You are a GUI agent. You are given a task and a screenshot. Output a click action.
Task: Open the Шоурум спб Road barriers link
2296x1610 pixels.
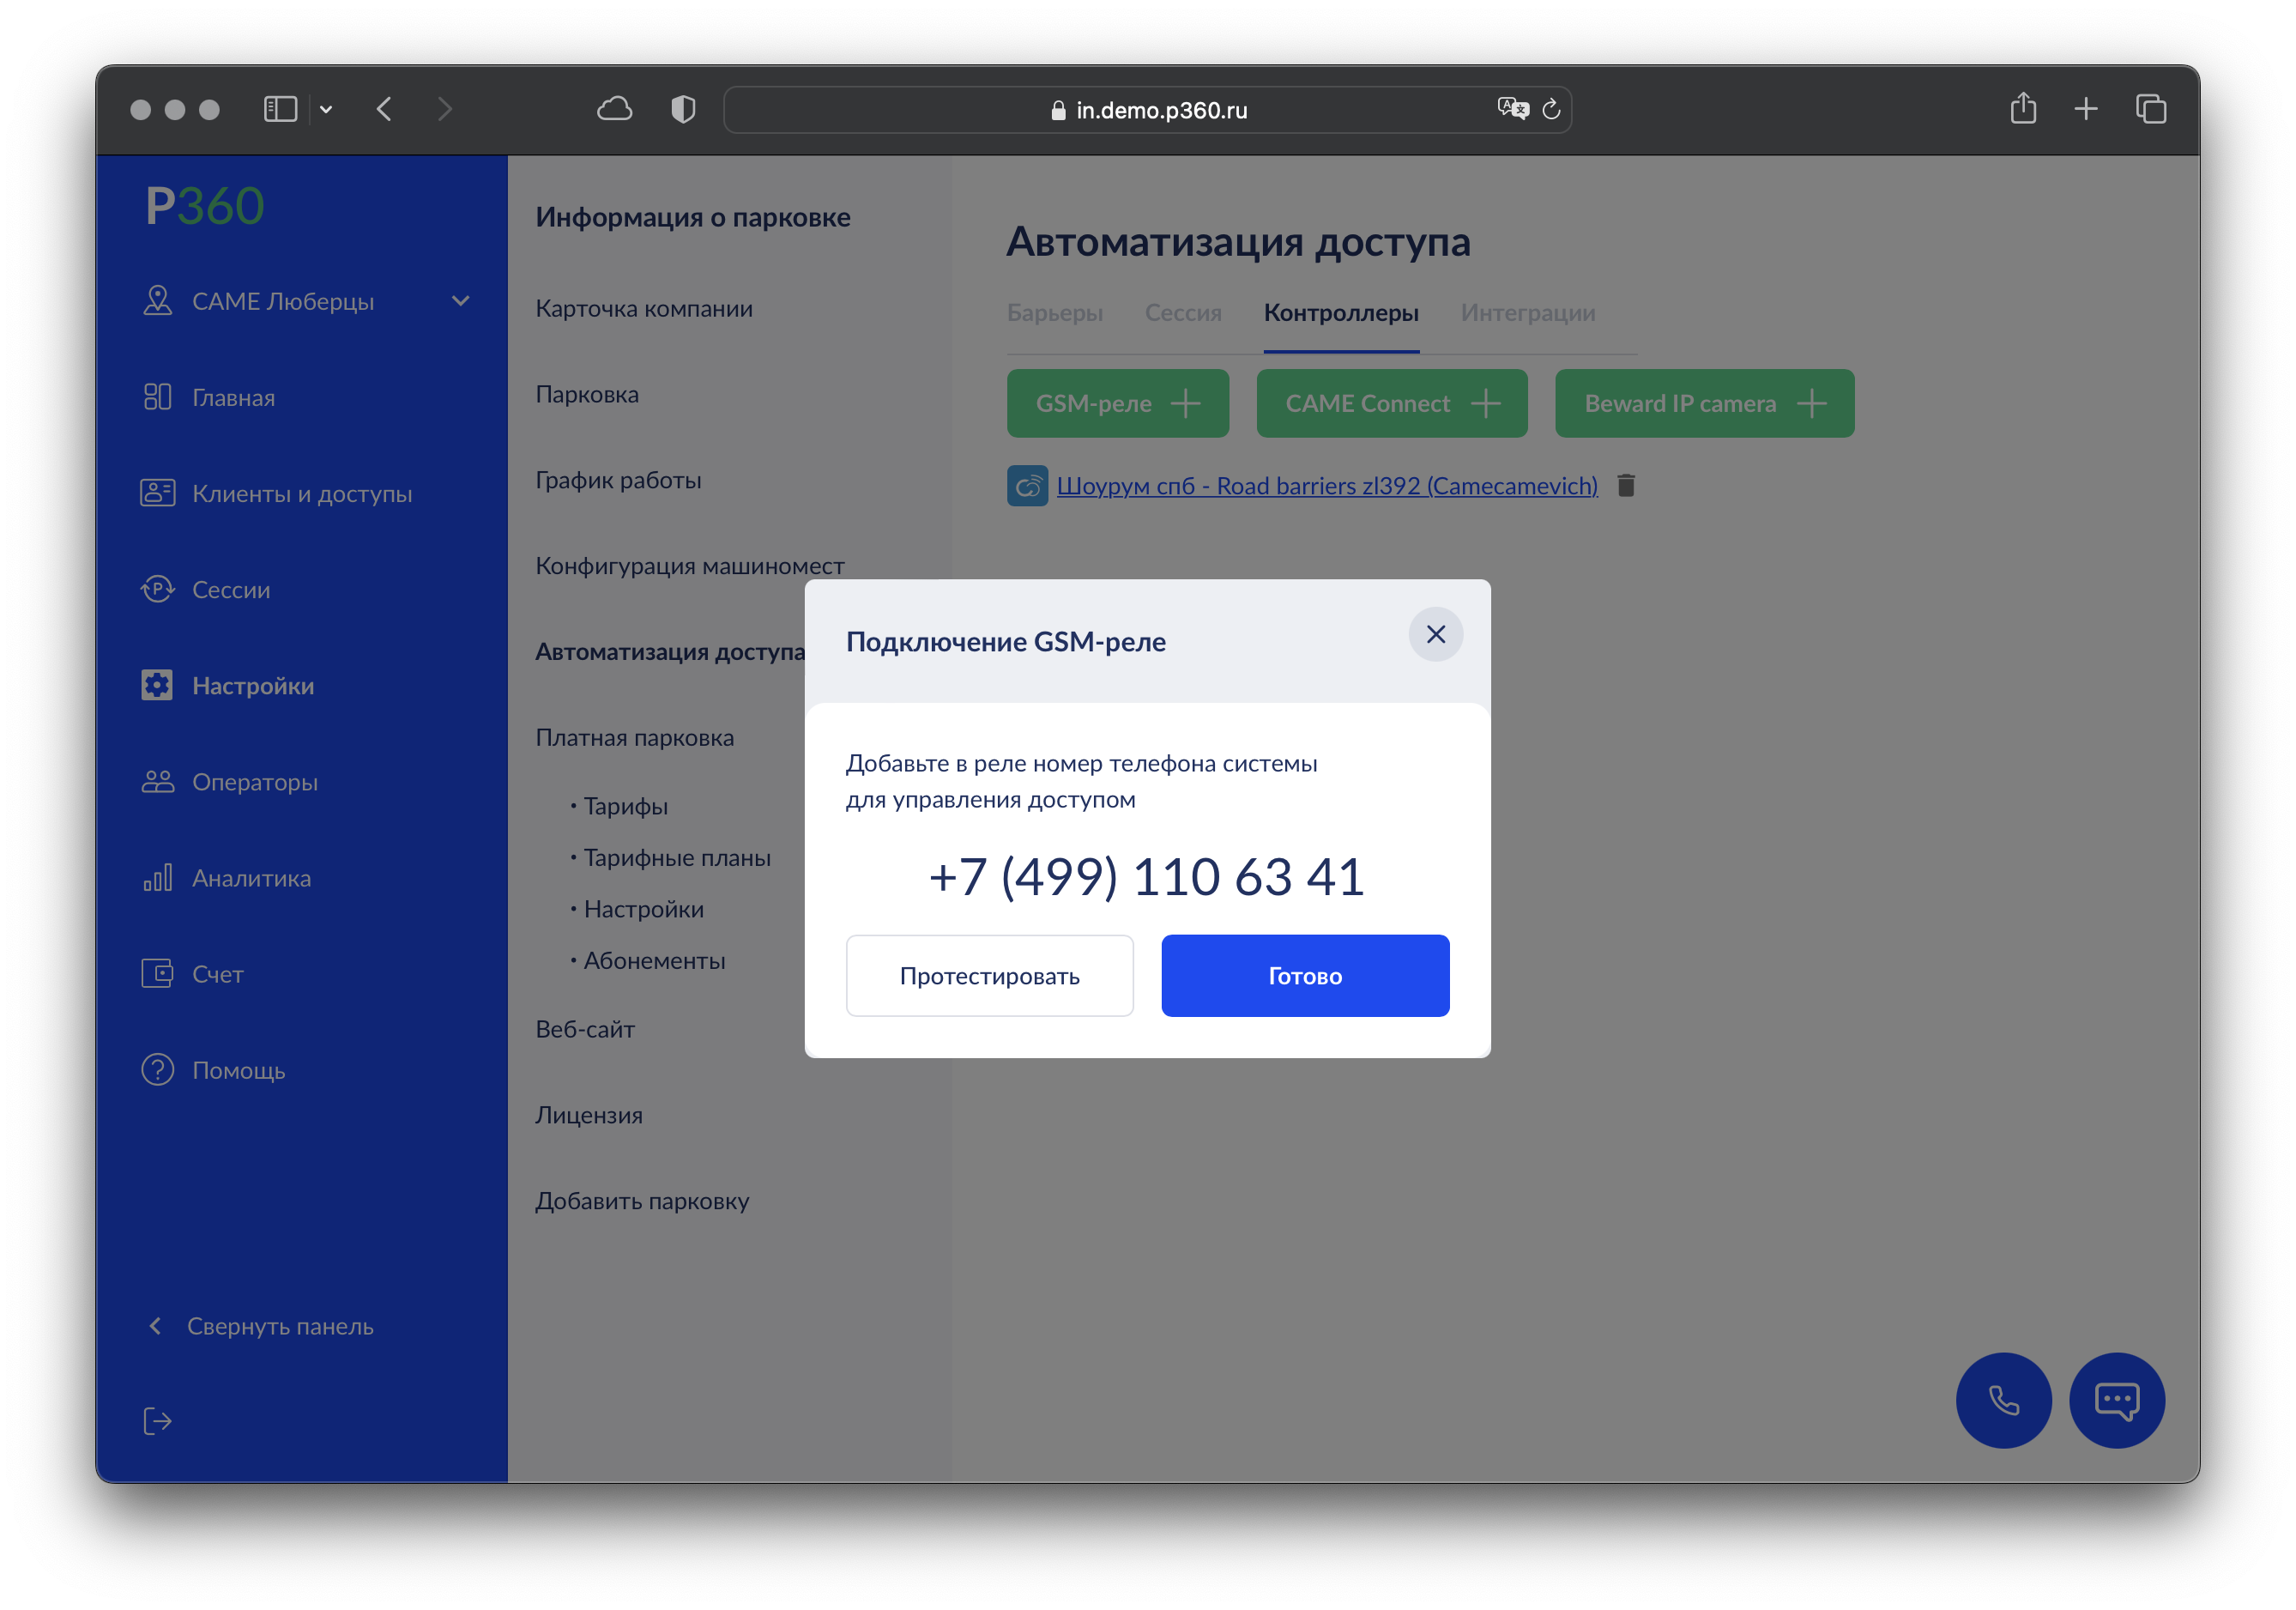(x=1326, y=485)
